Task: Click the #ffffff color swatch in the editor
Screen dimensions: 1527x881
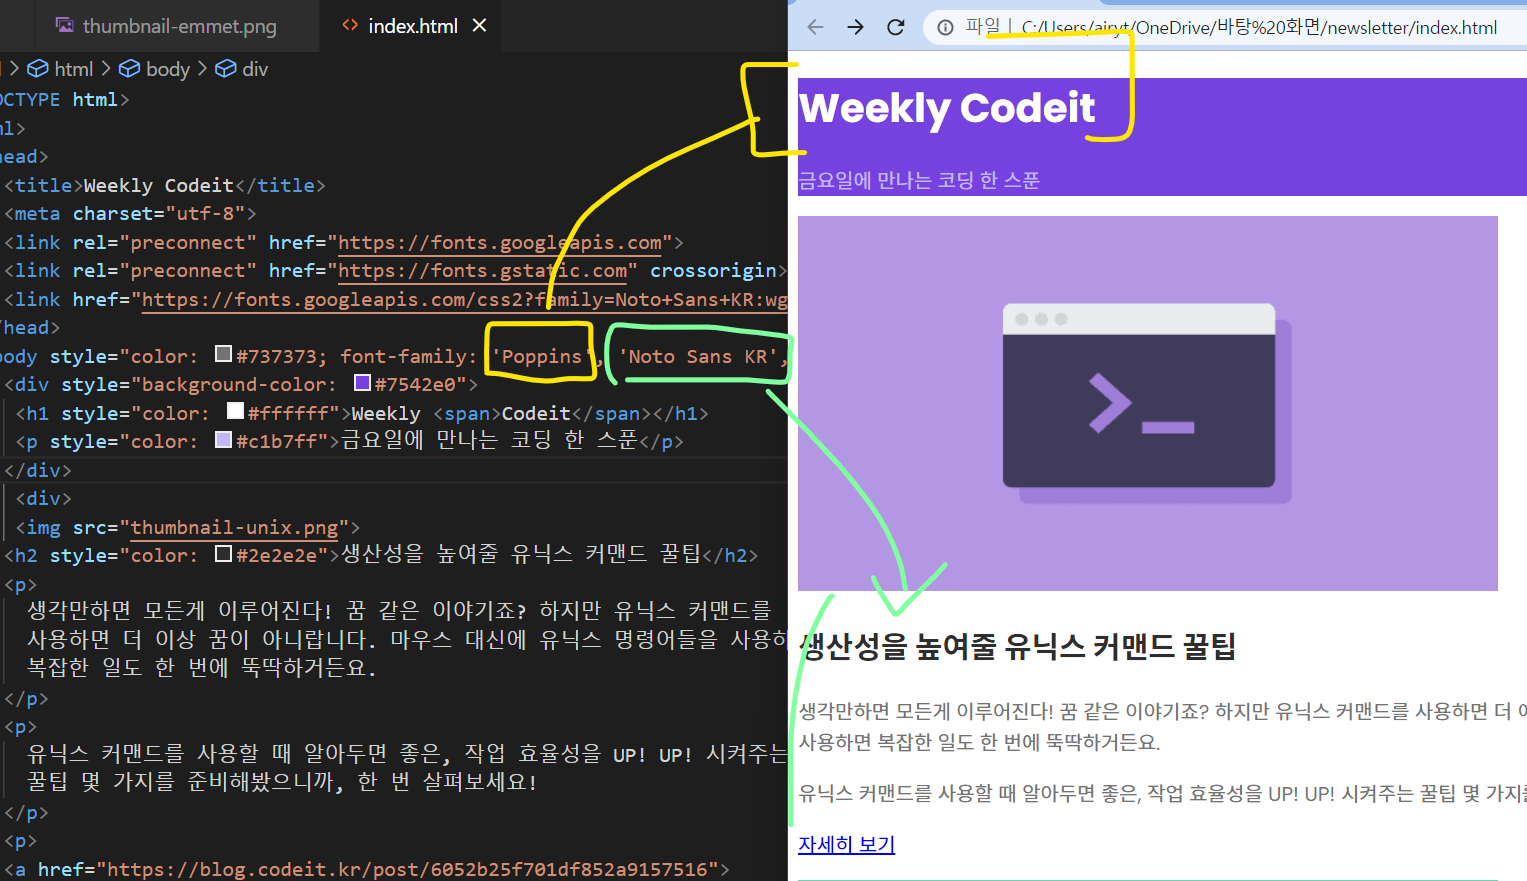Action: (x=236, y=411)
